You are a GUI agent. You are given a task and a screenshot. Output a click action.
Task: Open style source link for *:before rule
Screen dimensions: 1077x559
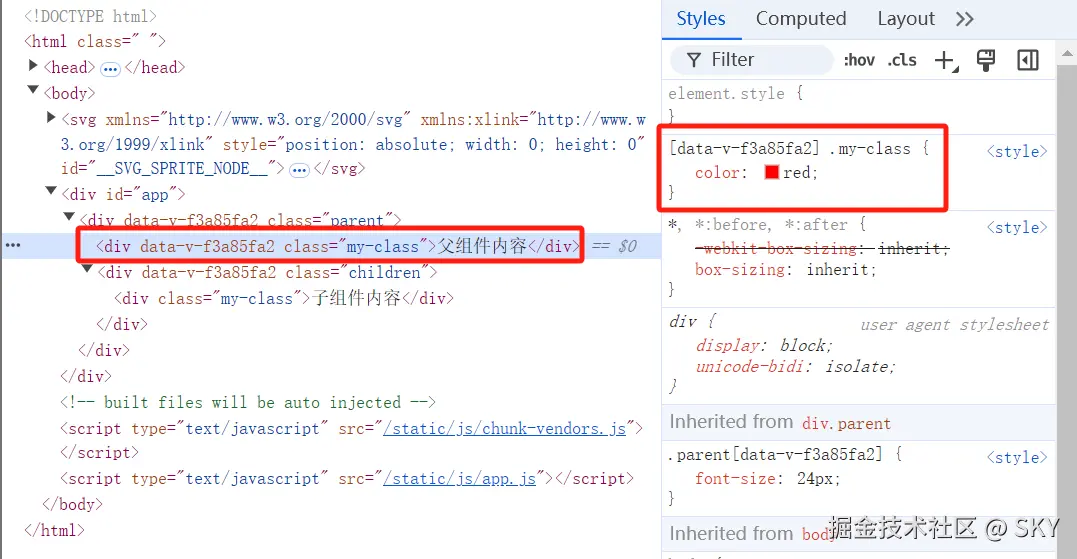(1017, 227)
